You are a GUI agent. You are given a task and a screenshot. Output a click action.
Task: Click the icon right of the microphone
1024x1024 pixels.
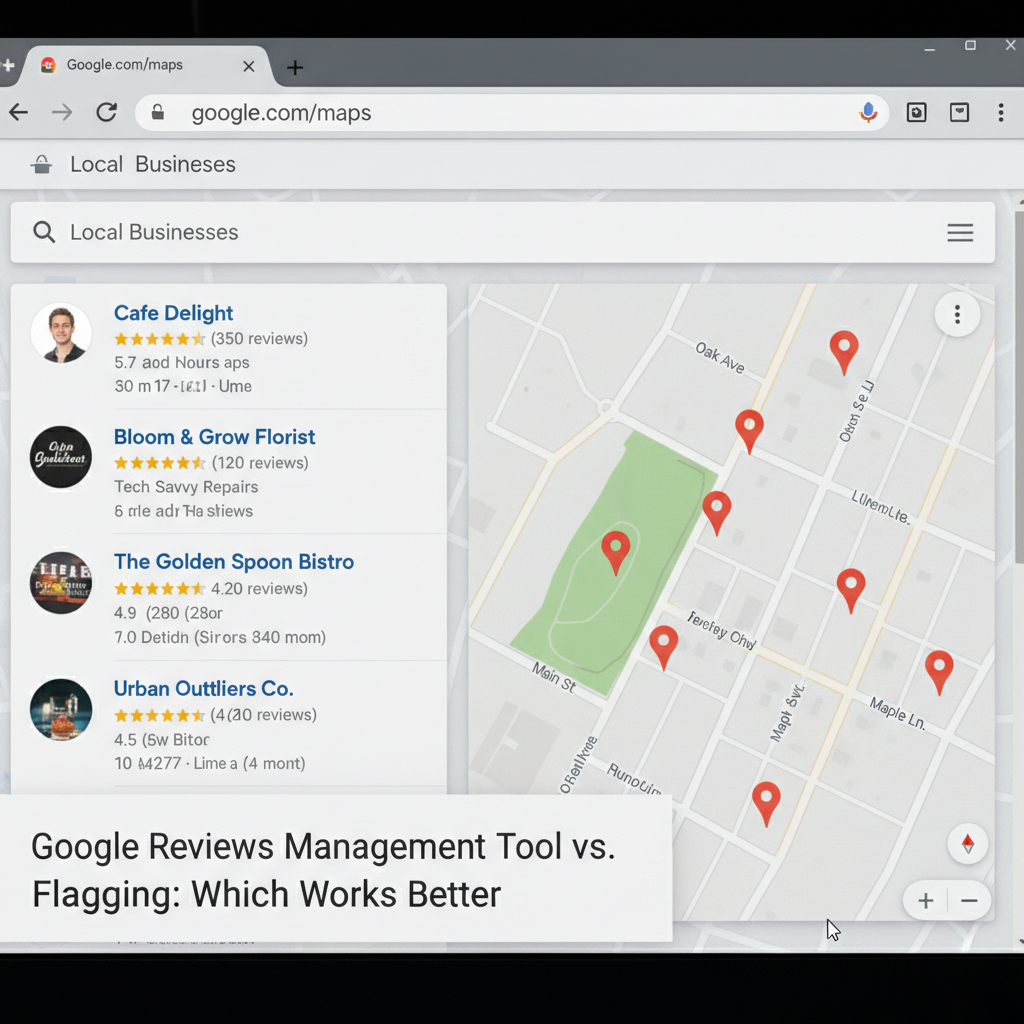click(916, 112)
